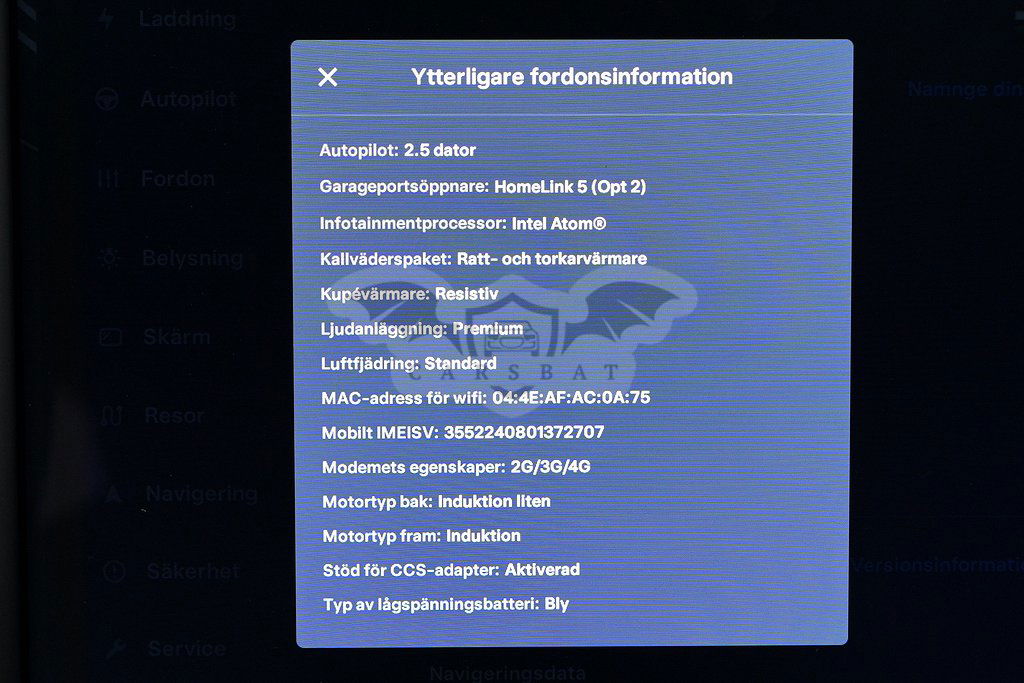Tap the MAC-adress för wifi entry

pyautogui.click(x=485, y=397)
